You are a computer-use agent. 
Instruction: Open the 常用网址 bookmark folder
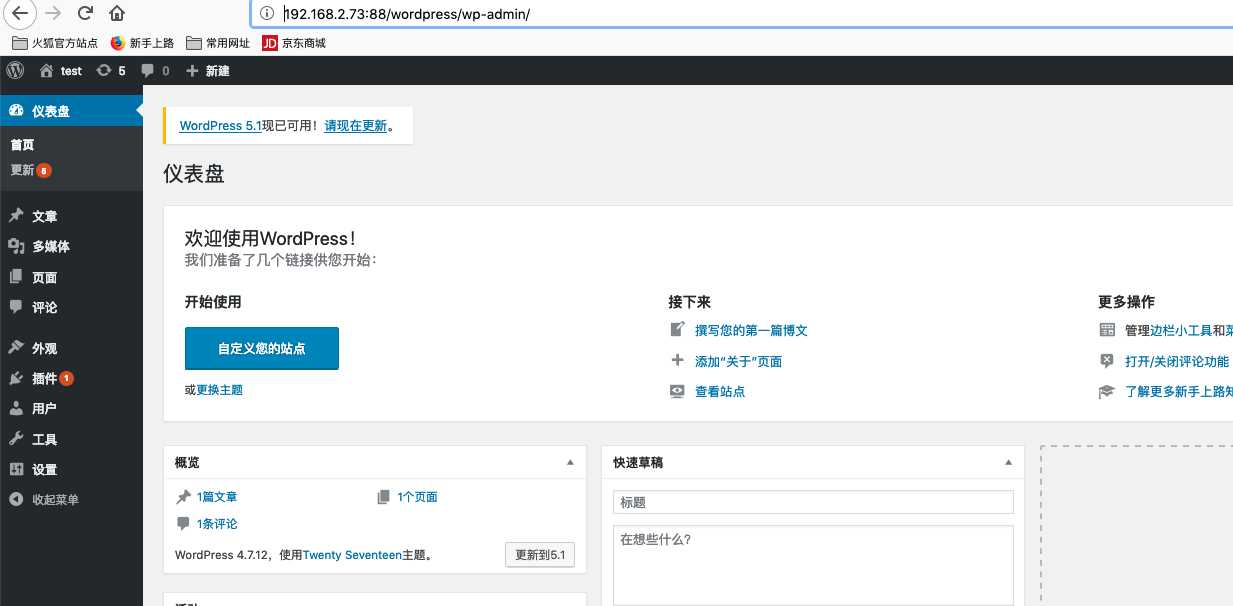pyautogui.click(x=218, y=43)
